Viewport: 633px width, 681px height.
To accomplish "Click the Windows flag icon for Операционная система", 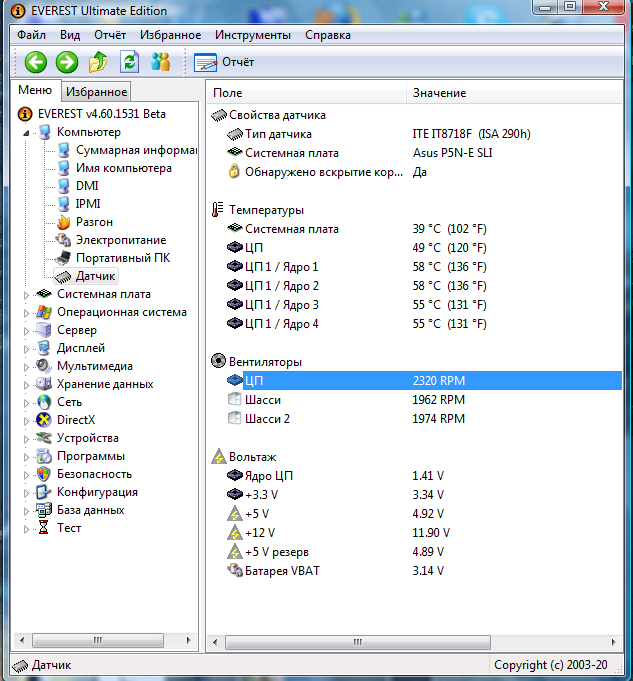I will click(x=44, y=312).
